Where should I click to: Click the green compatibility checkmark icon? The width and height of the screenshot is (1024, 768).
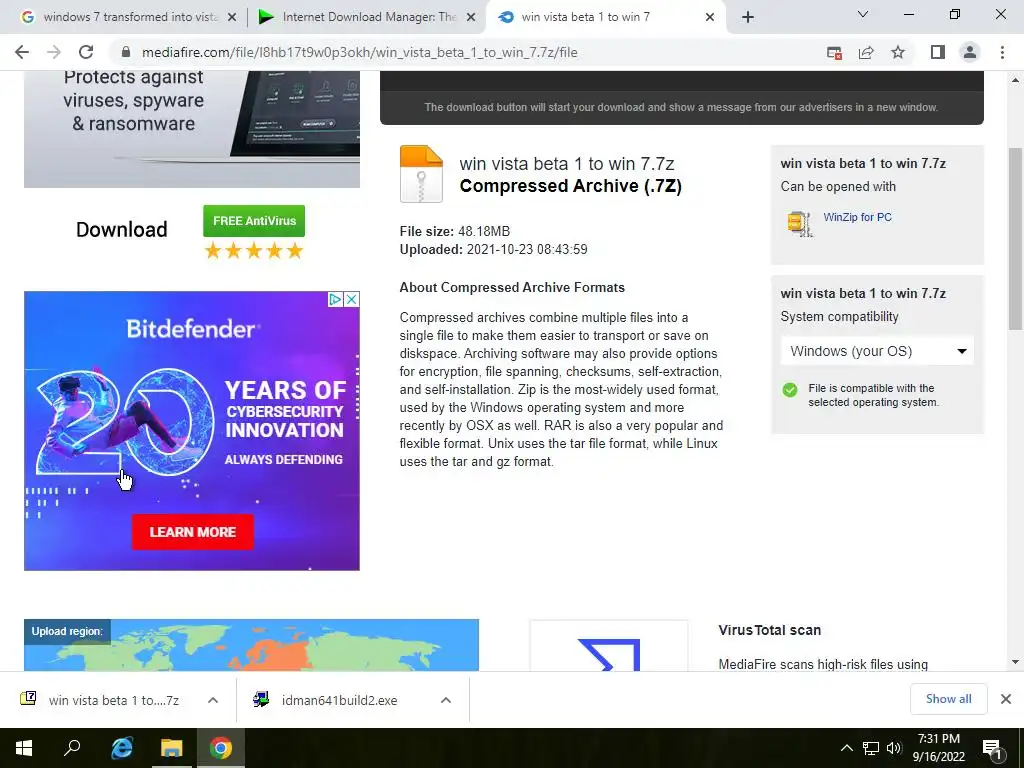(790, 391)
